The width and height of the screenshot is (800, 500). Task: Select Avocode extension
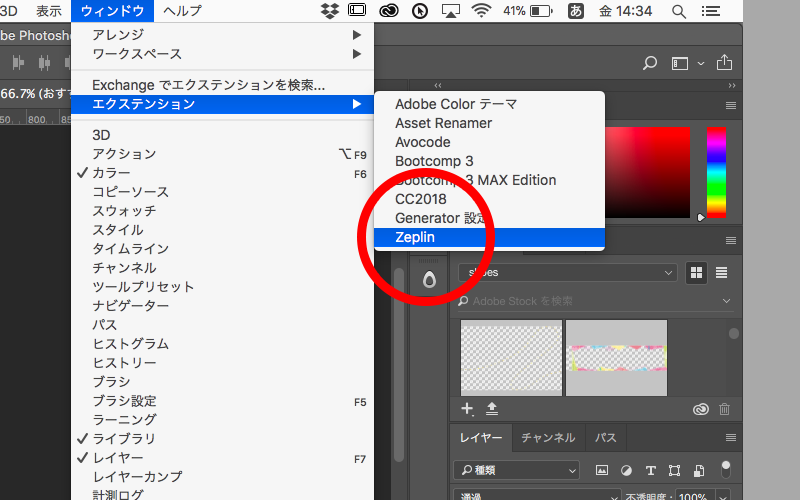(489, 142)
